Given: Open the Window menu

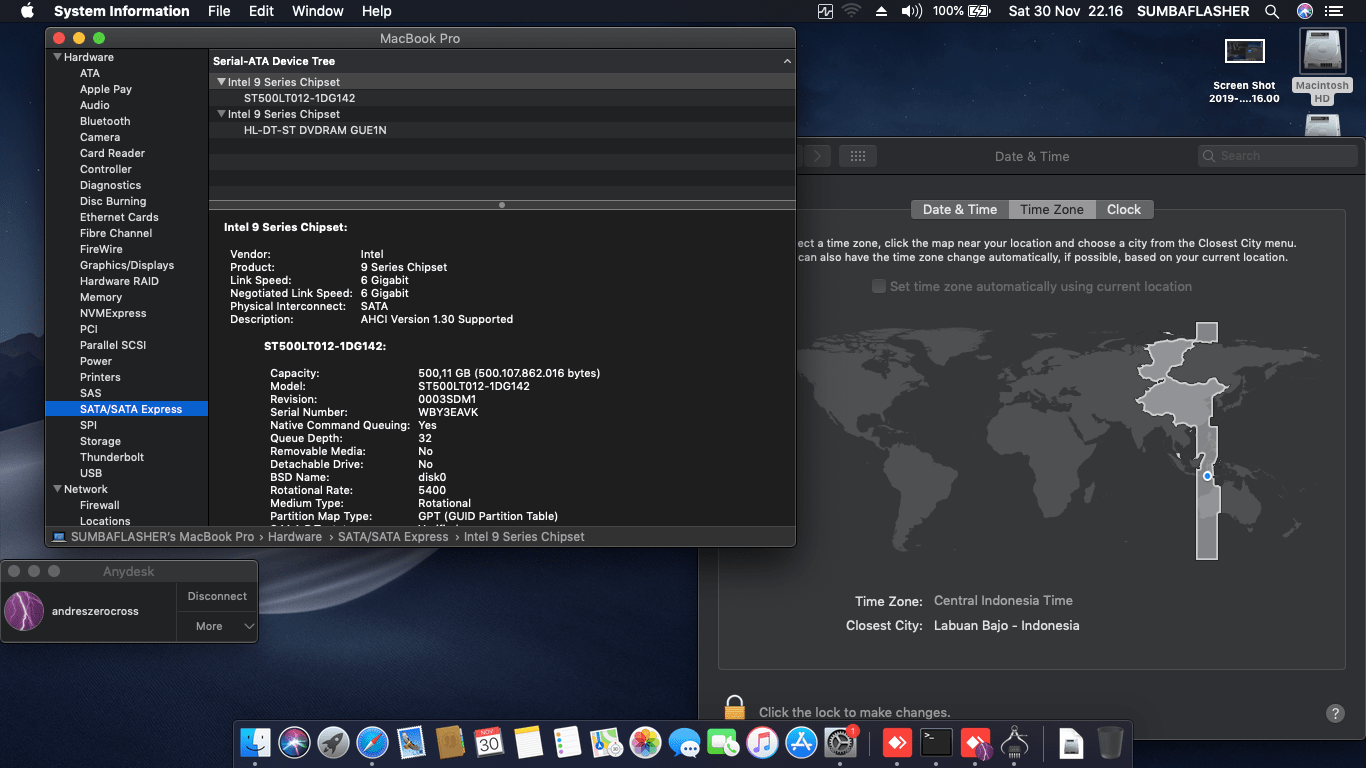Looking at the screenshot, I should [x=317, y=11].
